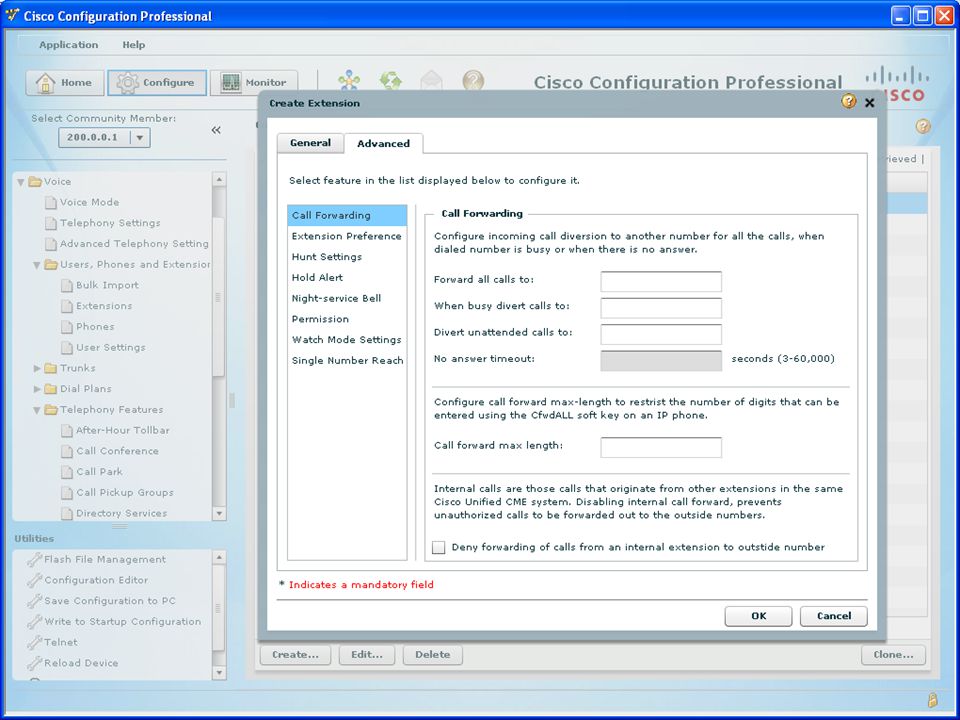Open Reload Device utility
This screenshot has height=720, width=960.
[81, 663]
